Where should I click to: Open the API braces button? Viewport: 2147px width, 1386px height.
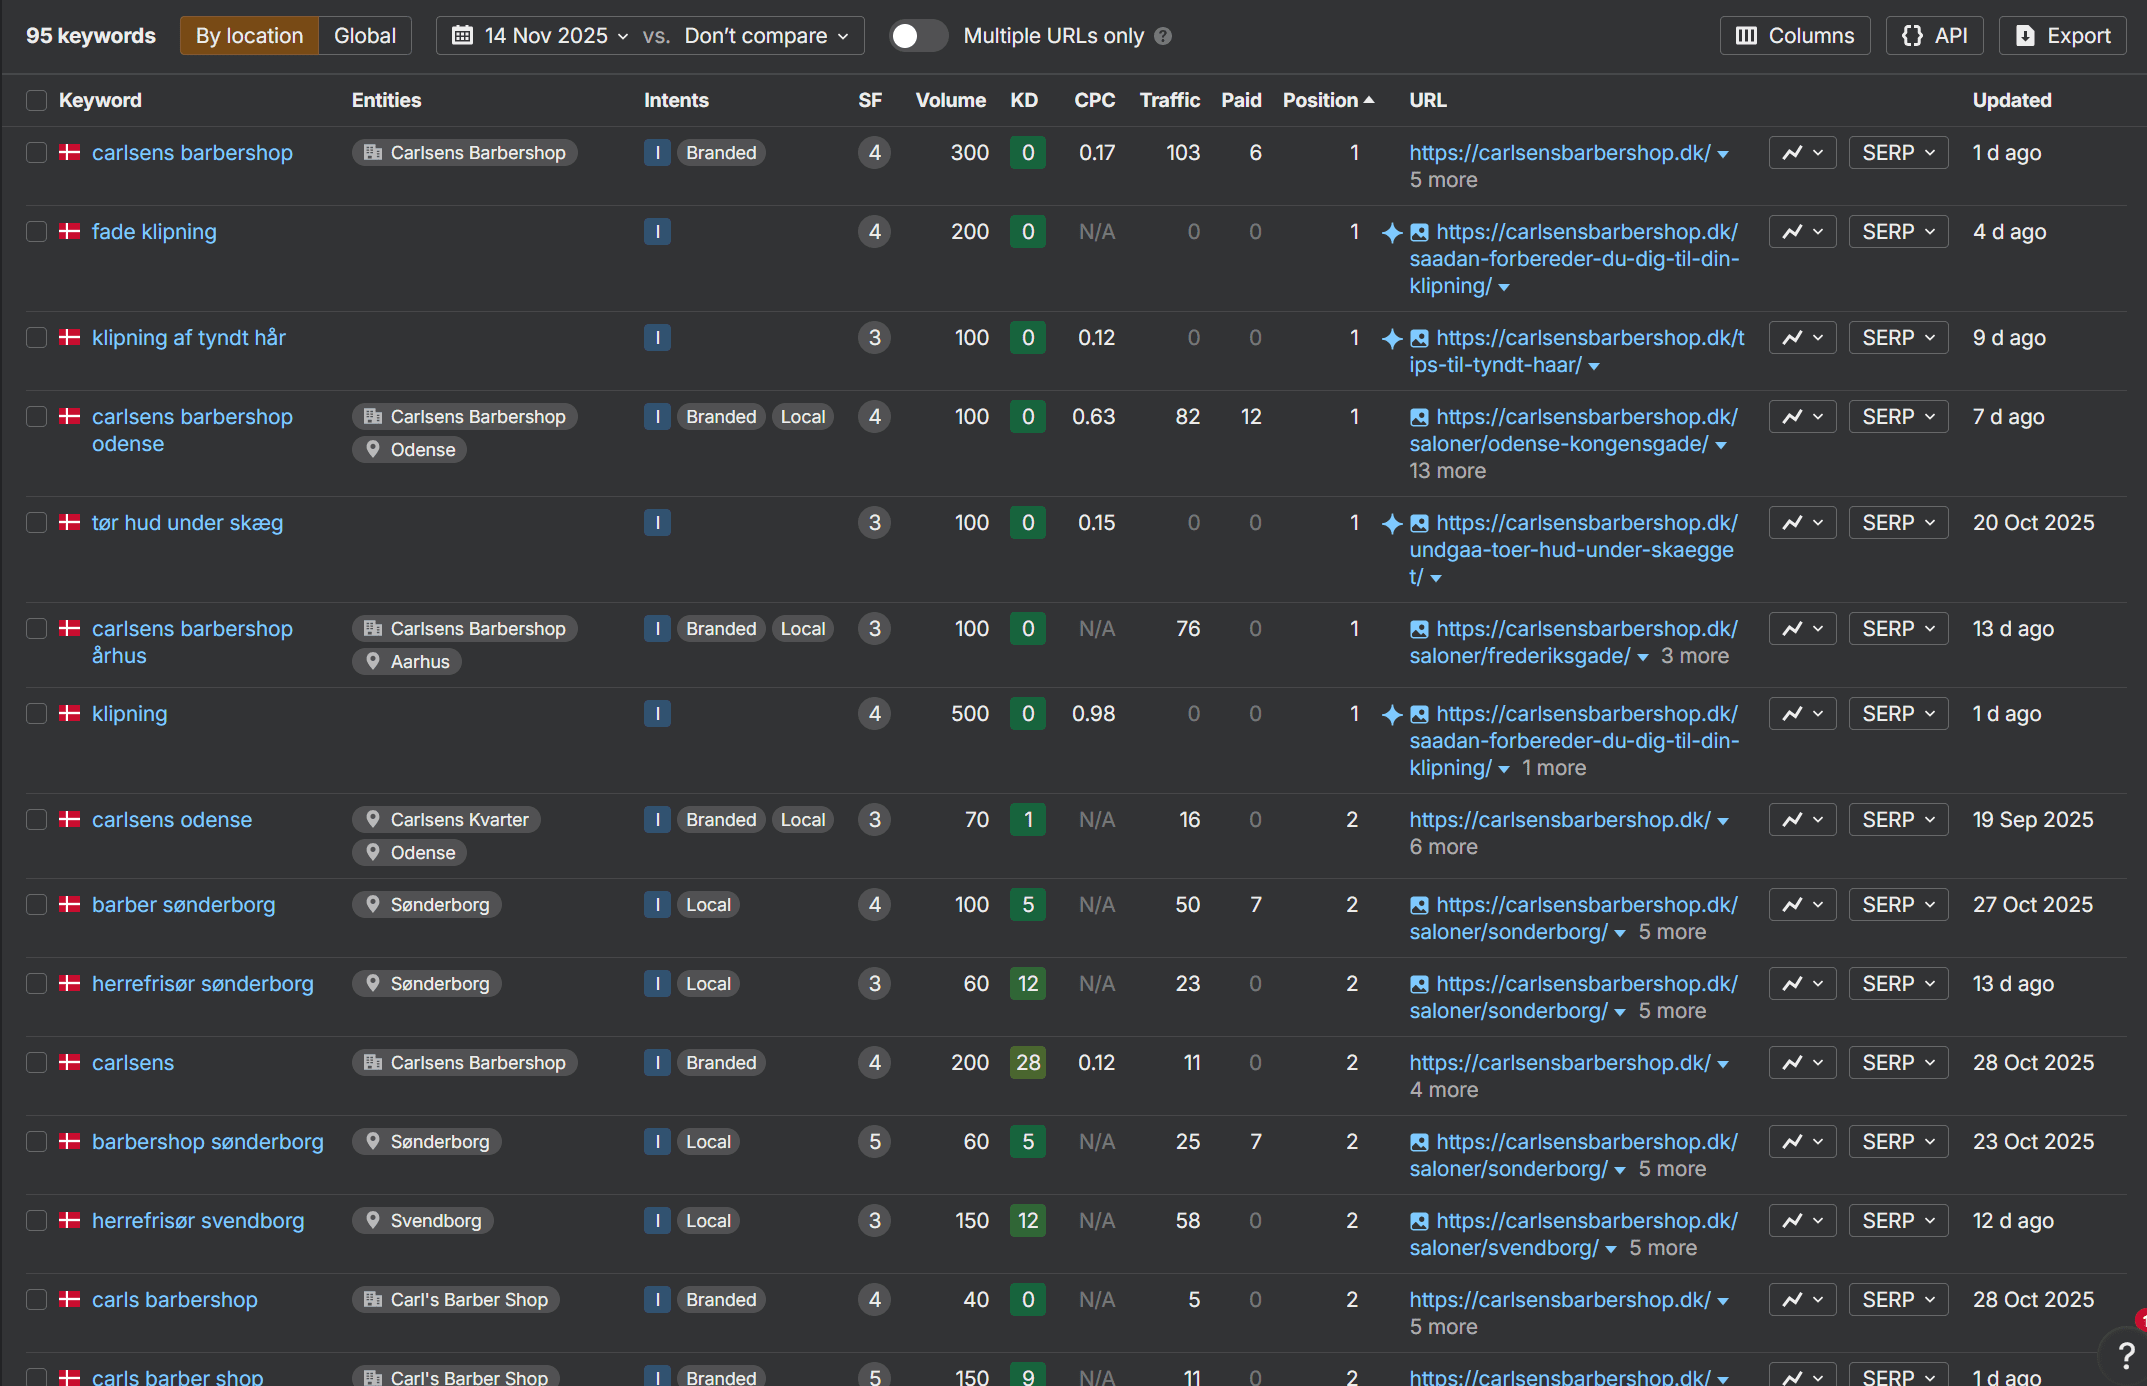[x=1934, y=36]
